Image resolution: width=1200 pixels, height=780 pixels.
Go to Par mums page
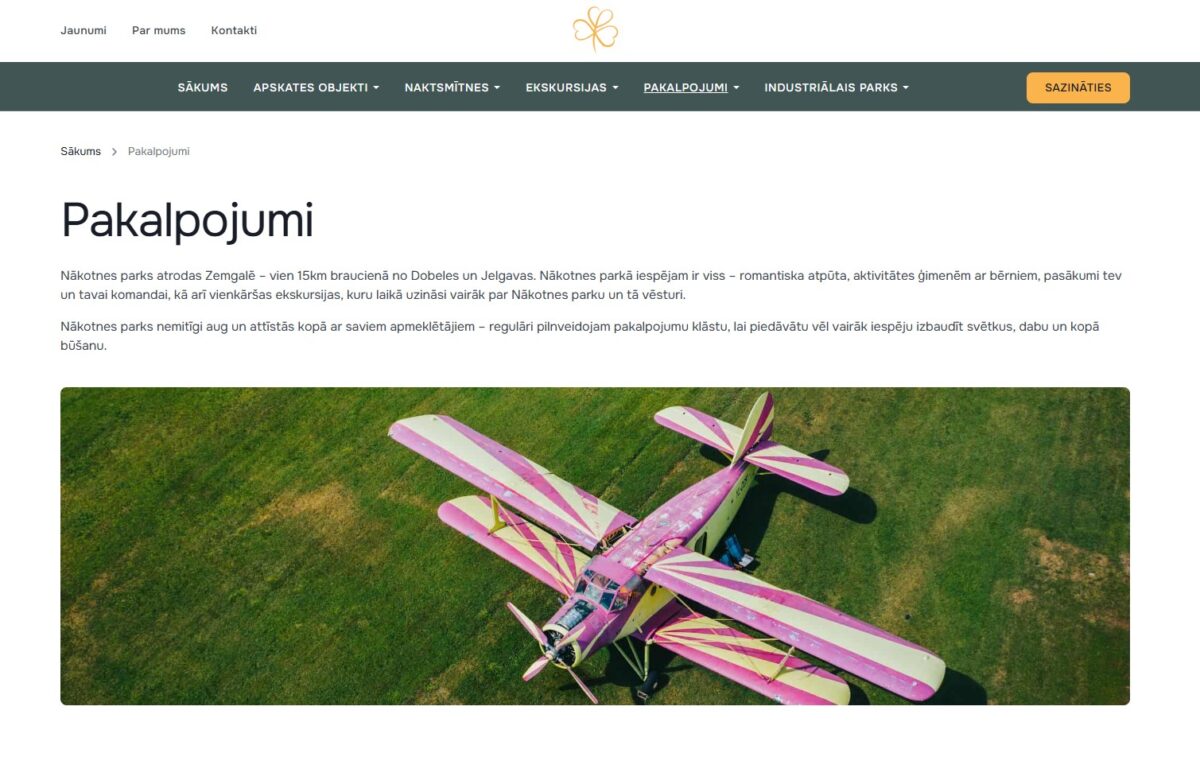[159, 30]
